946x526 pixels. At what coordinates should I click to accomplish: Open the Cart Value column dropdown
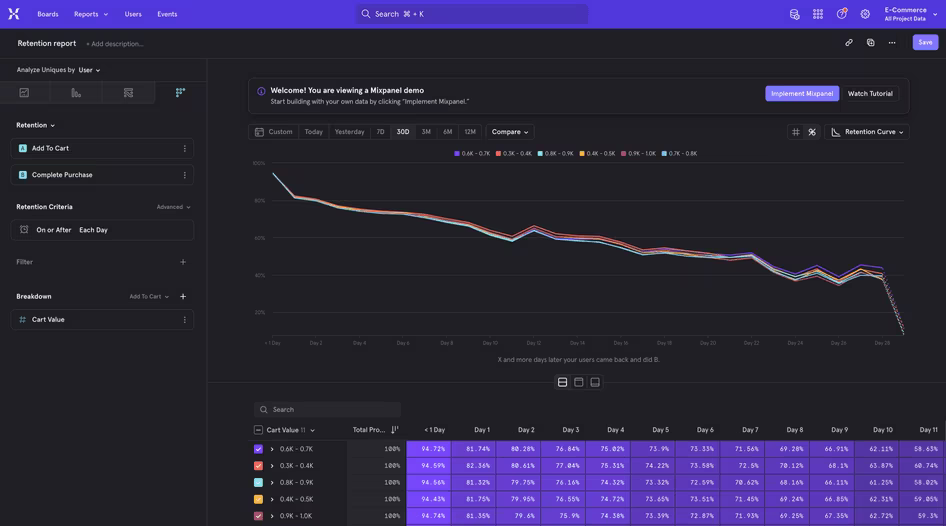[290, 430]
